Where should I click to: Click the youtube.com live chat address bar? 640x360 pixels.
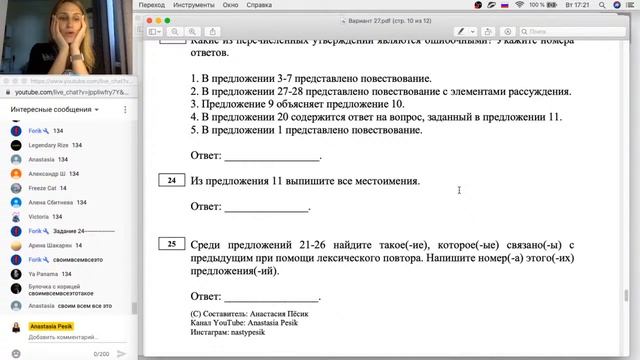71,92
